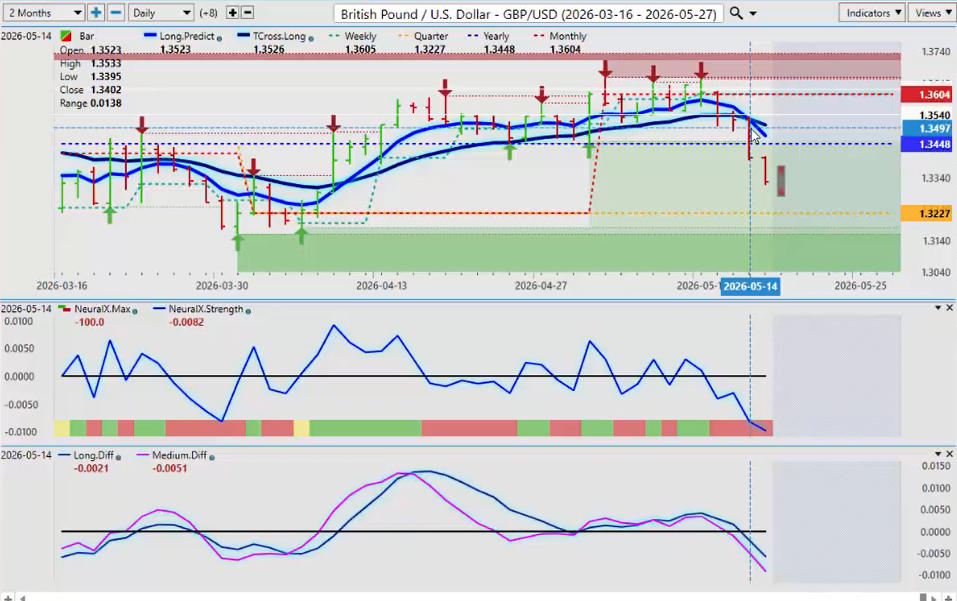Click the blue plus zoom-in button

click(96, 13)
